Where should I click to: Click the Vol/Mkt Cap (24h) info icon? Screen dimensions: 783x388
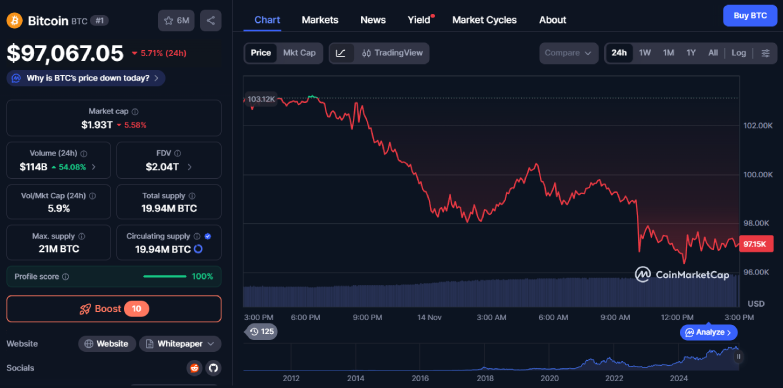[92, 196]
